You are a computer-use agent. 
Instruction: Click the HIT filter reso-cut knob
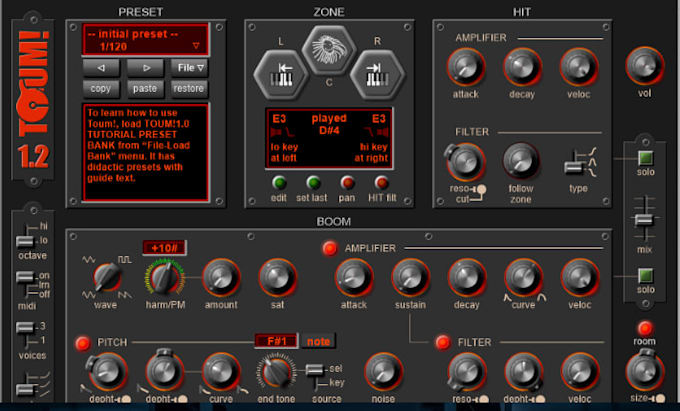(466, 162)
